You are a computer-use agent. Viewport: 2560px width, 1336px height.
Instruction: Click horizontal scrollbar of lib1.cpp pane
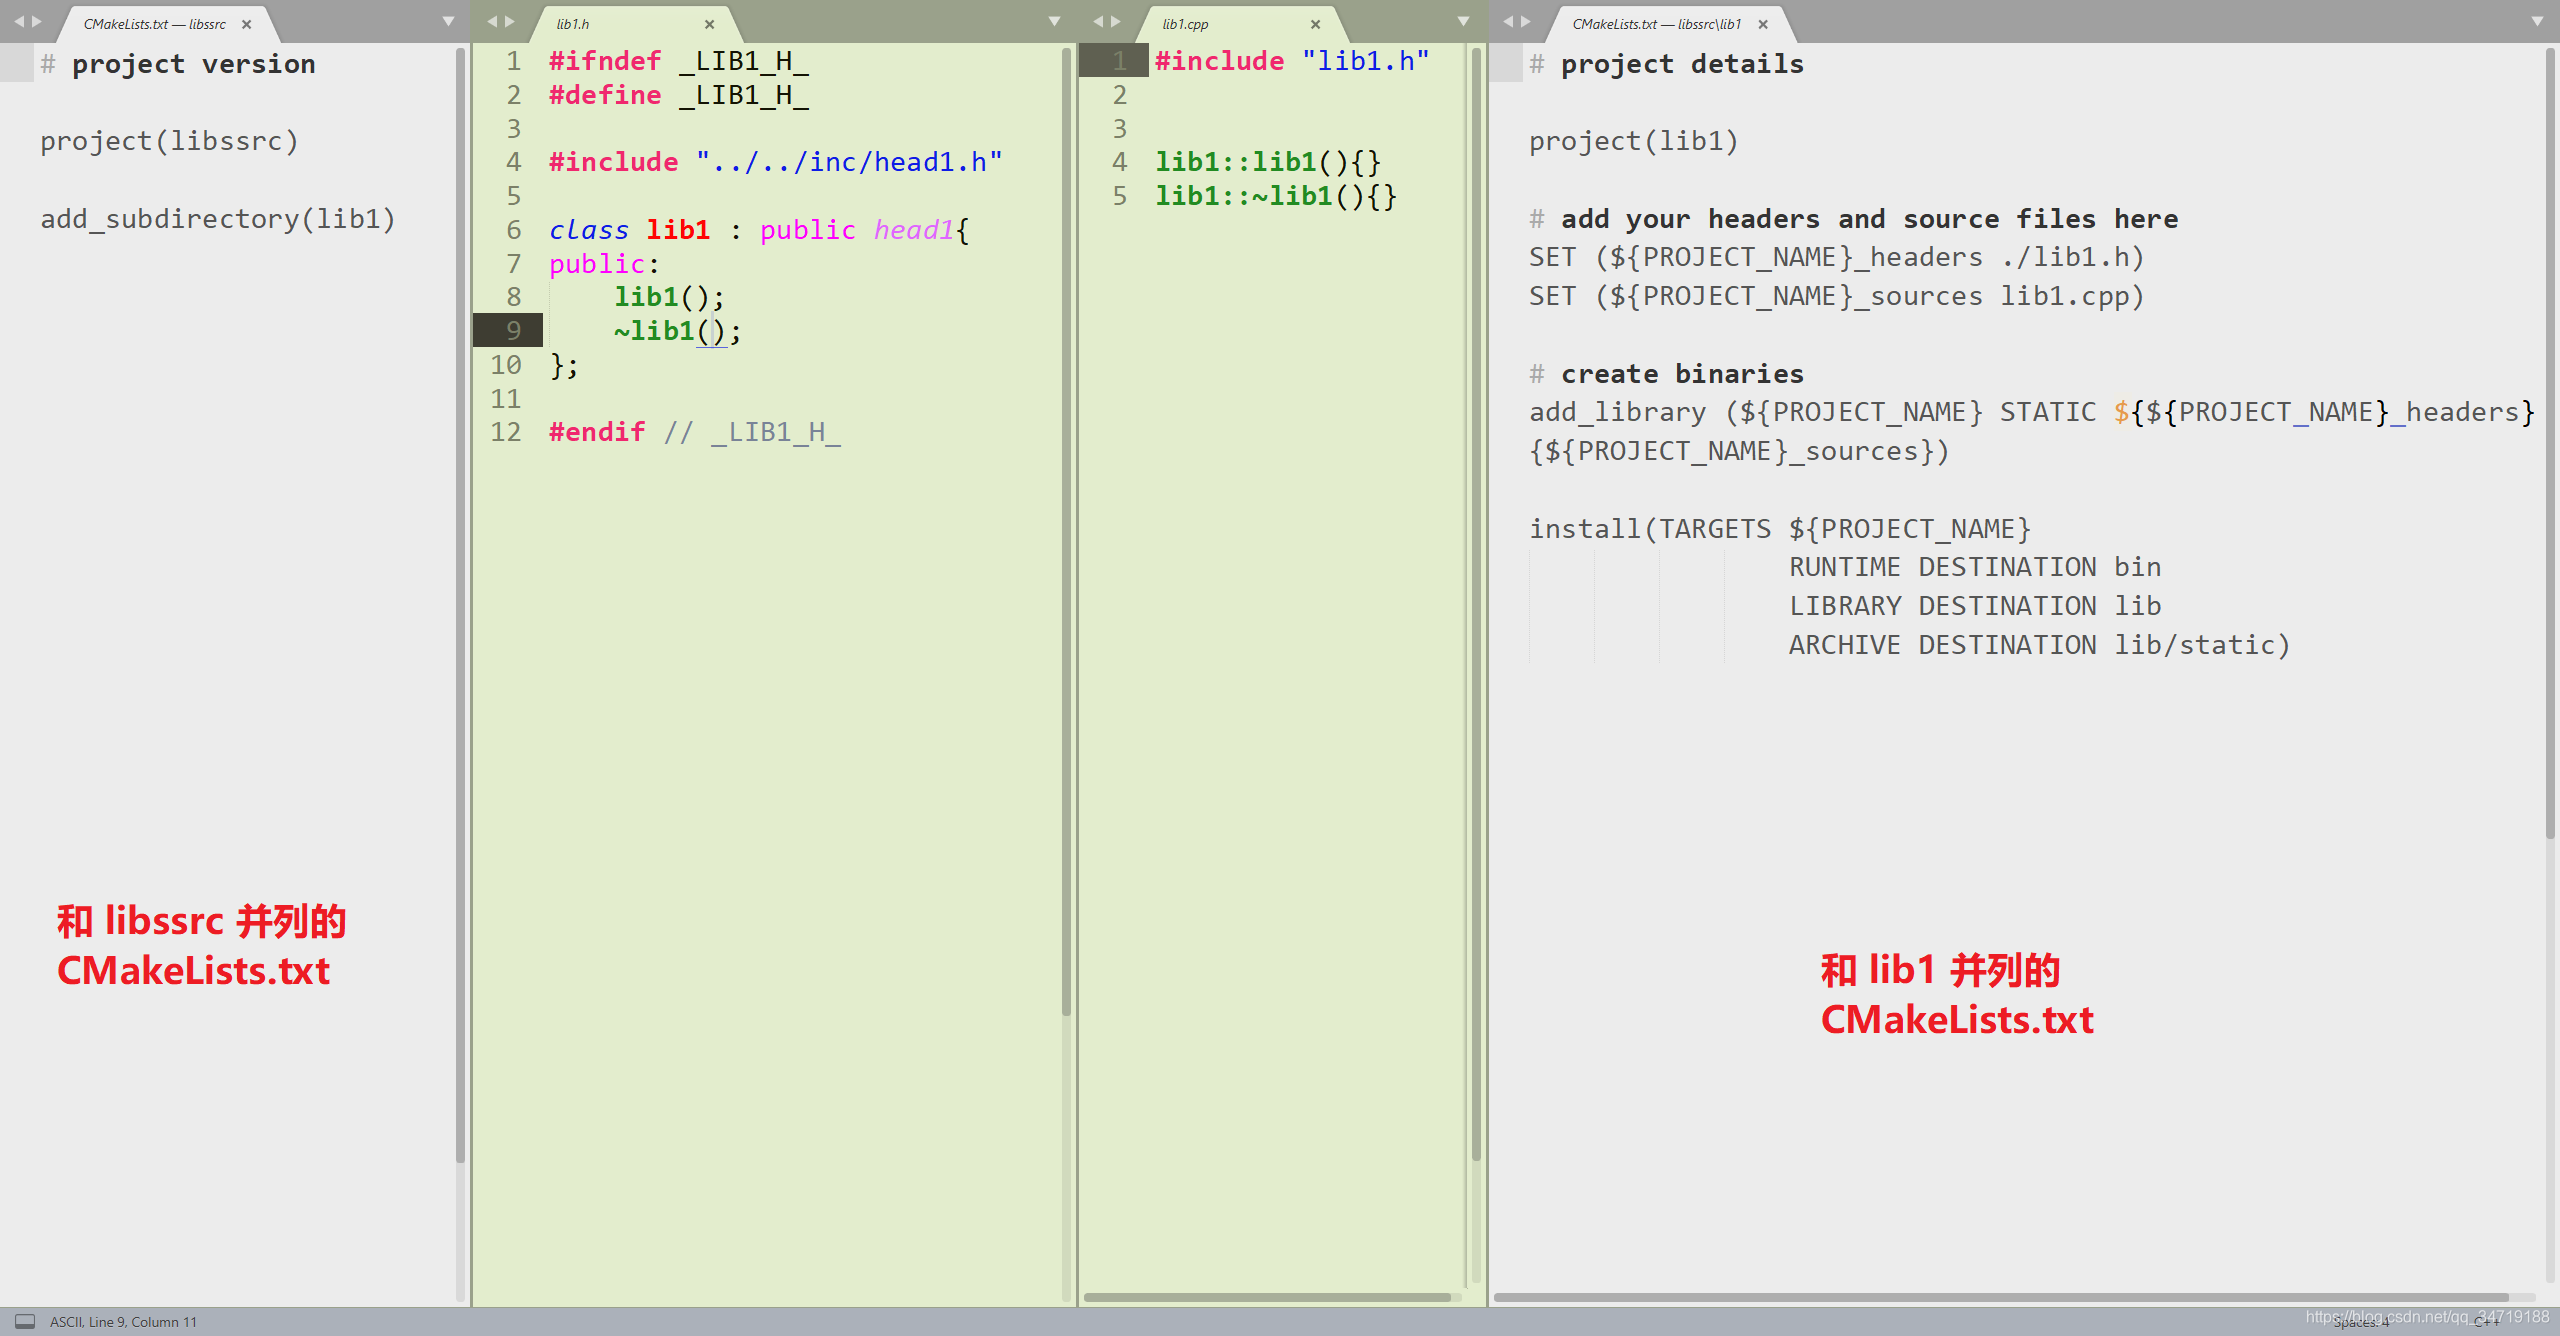point(1268,1297)
